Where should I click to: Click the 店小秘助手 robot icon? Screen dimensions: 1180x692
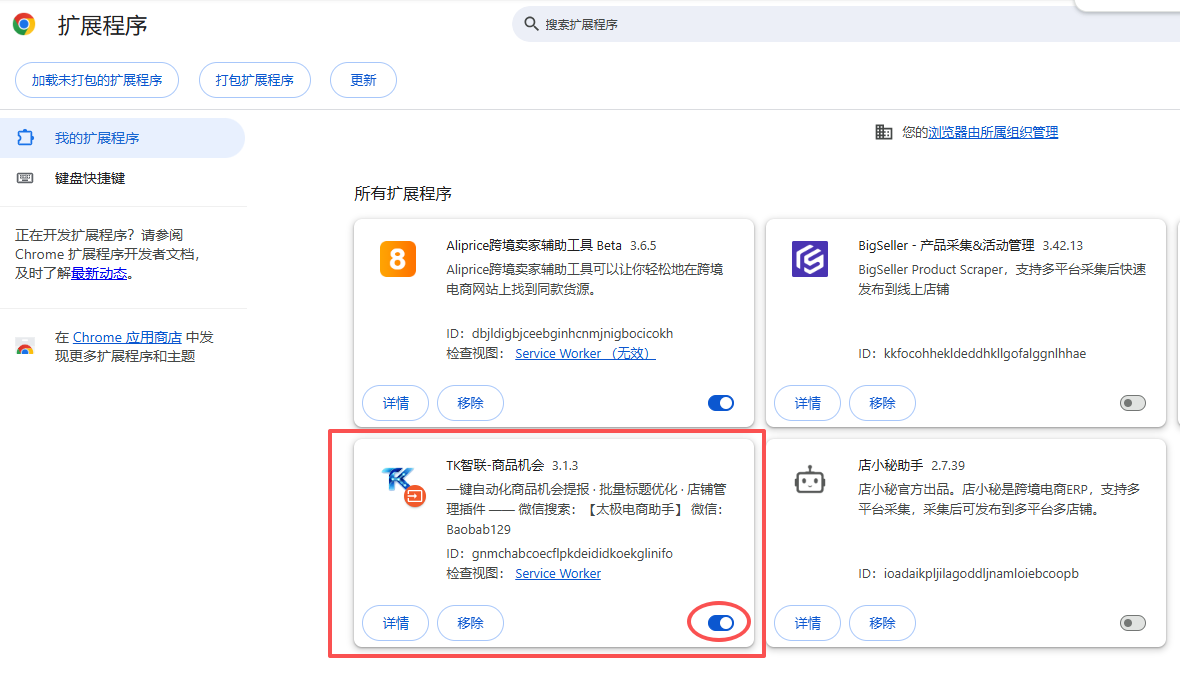[x=809, y=480]
